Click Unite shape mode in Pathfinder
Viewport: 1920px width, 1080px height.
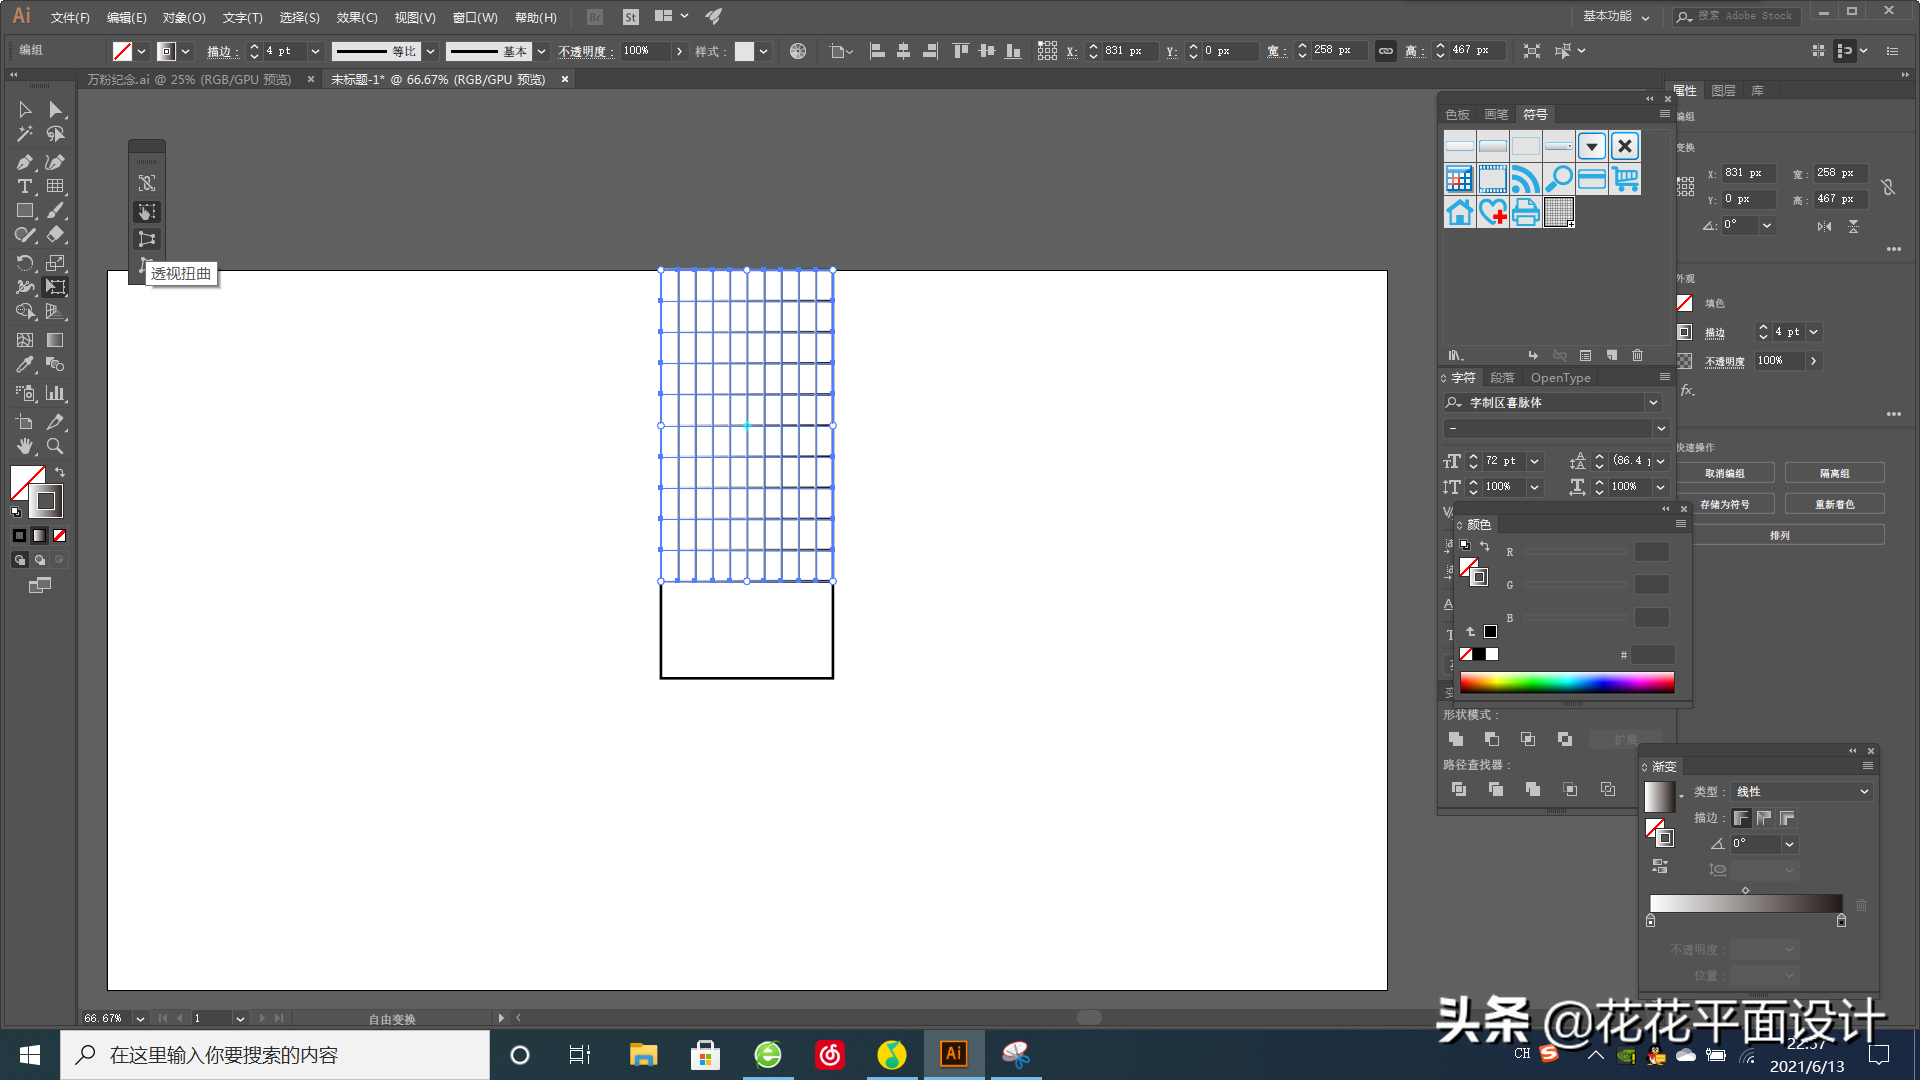1456,739
